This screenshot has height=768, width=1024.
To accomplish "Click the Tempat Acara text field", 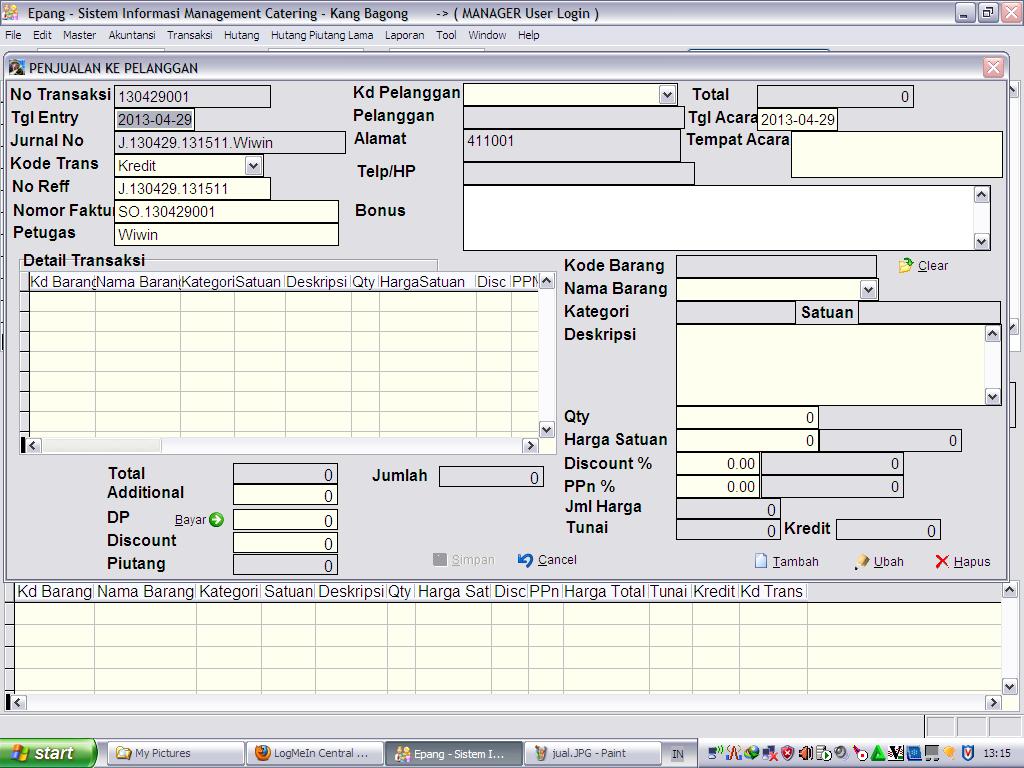I will pos(896,155).
